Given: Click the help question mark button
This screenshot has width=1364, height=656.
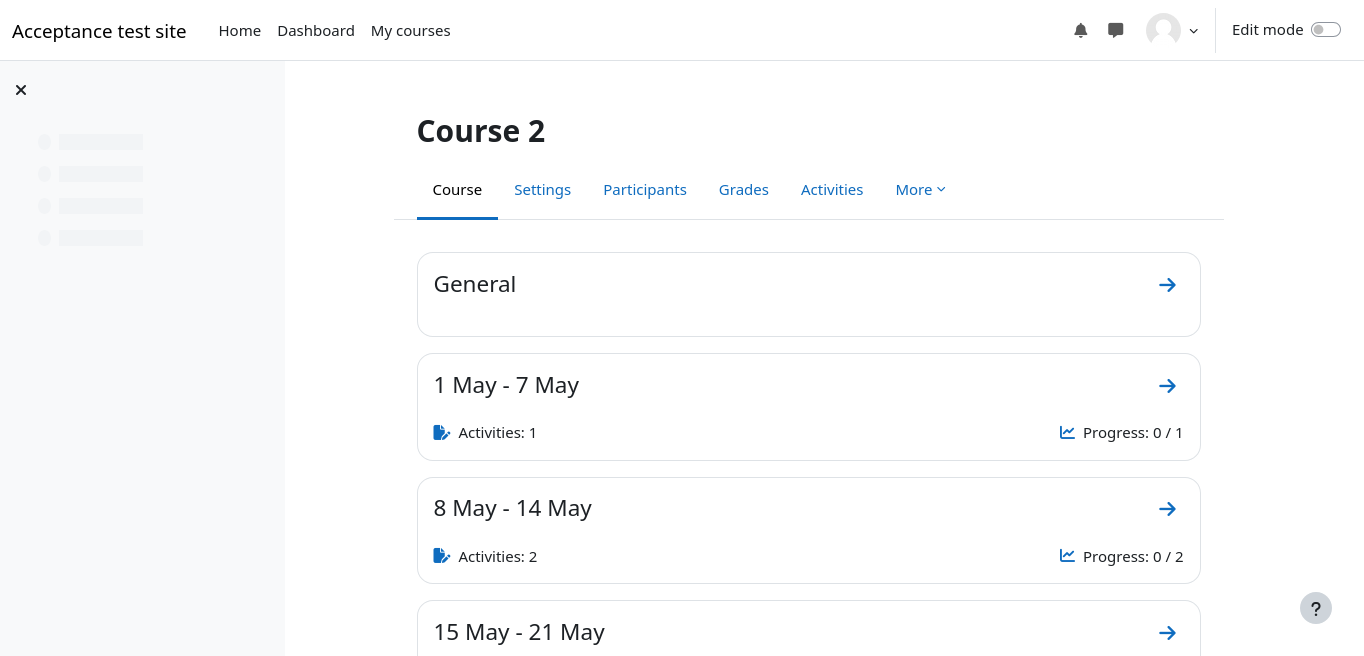Looking at the screenshot, I should (1315, 608).
